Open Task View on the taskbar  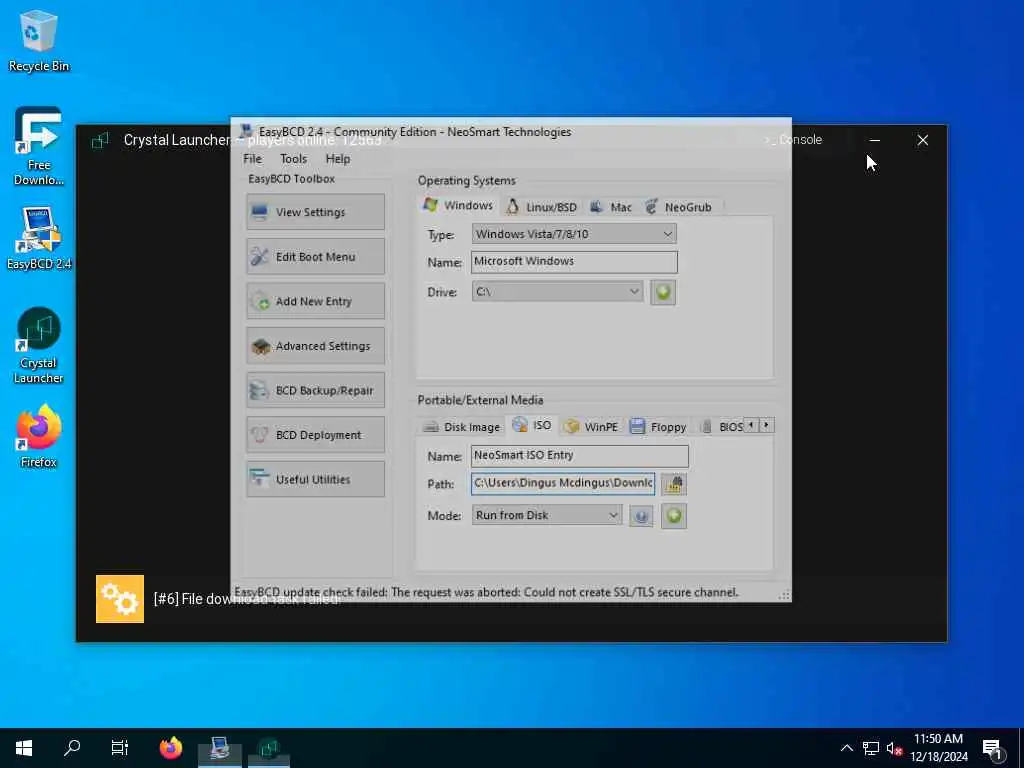tap(120, 748)
